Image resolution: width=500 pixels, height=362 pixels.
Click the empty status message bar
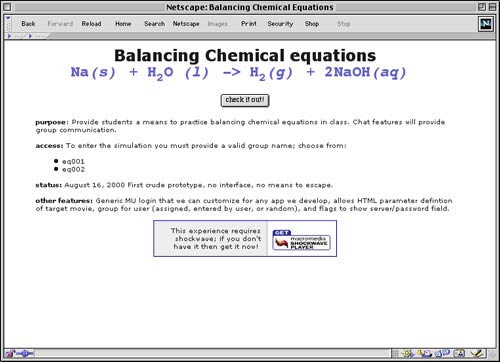pyautogui.click(x=213, y=353)
